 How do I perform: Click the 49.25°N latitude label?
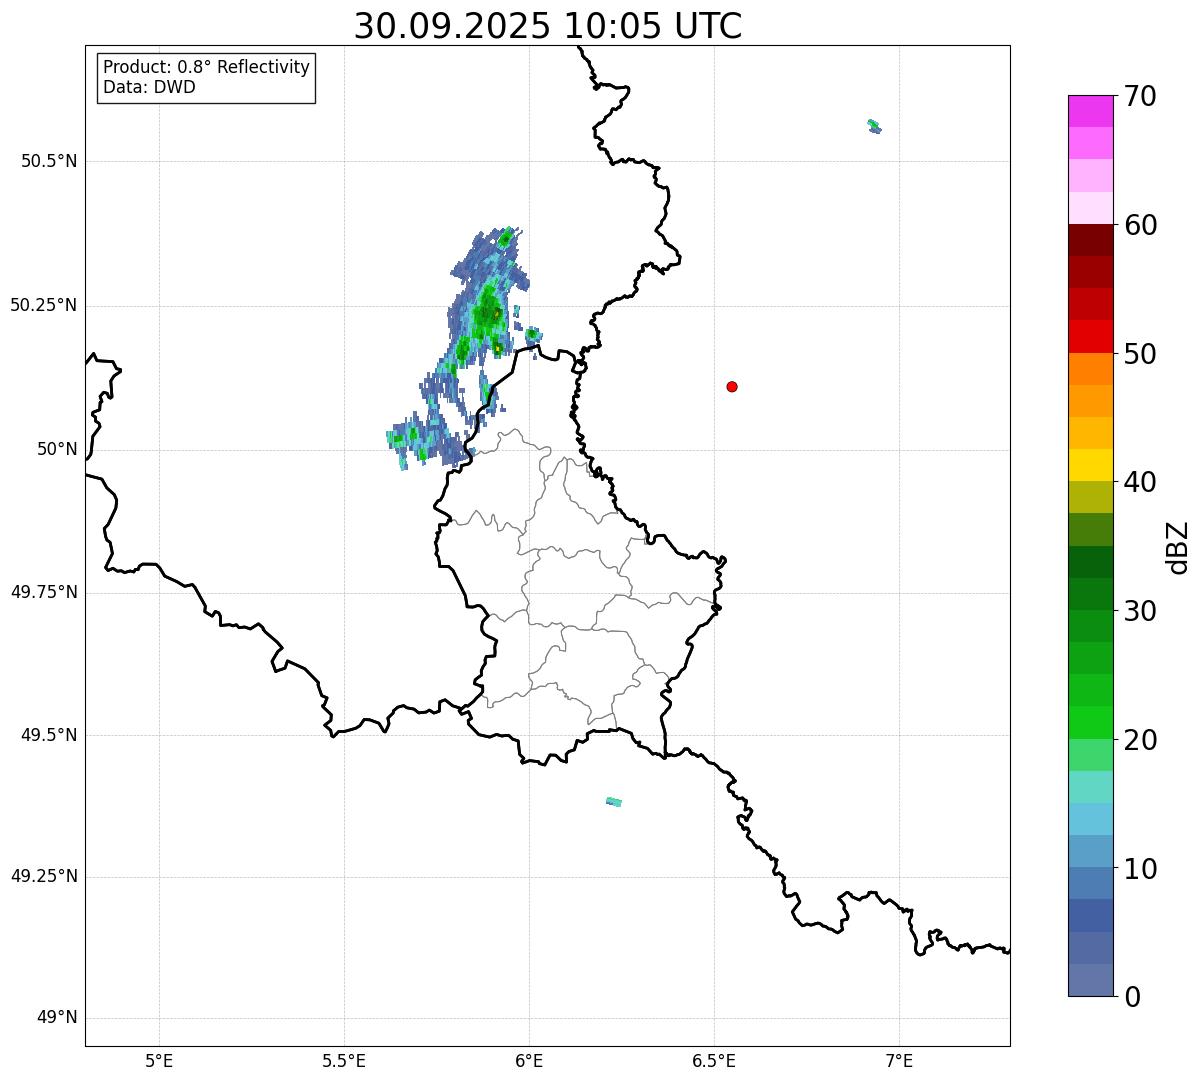tap(43, 877)
